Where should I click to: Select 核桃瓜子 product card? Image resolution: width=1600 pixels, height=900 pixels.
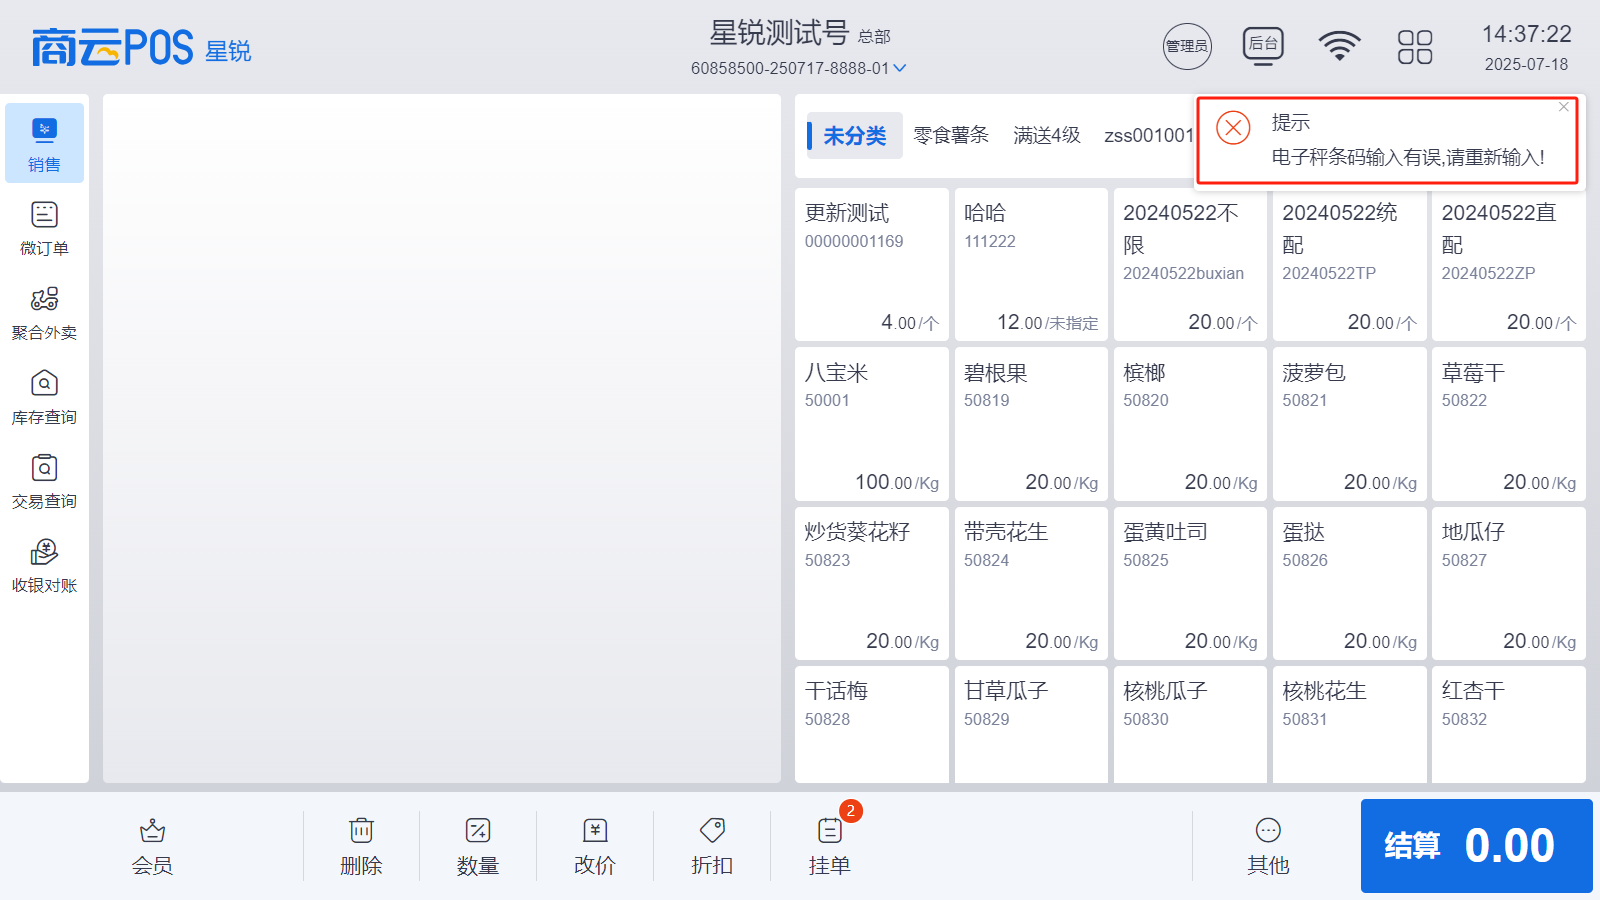pos(1190,724)
